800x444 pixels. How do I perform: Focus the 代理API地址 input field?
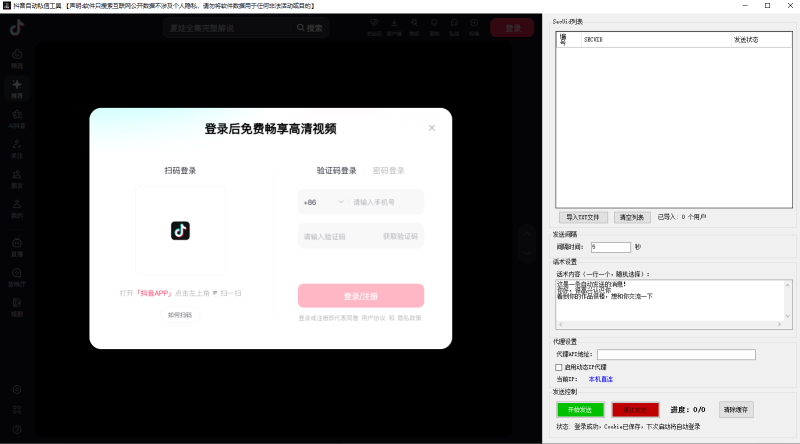tap(676, 354)
